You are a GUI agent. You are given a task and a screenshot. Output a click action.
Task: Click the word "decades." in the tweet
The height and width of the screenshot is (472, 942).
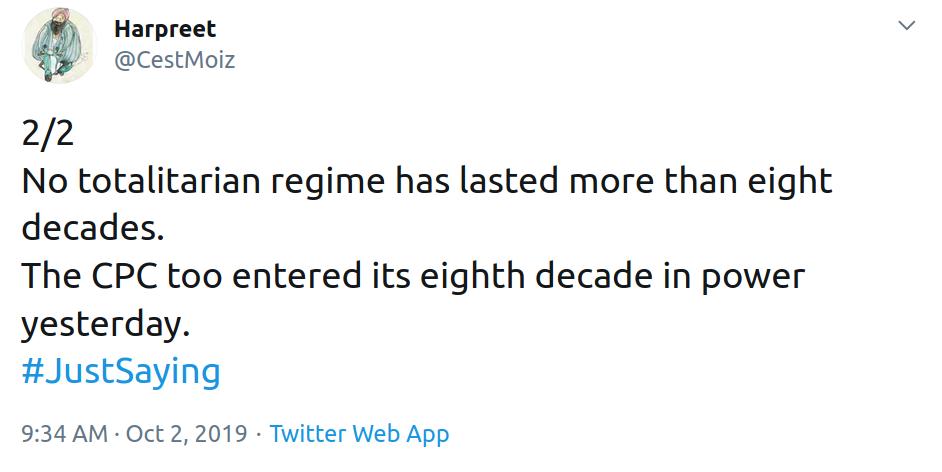91,228
